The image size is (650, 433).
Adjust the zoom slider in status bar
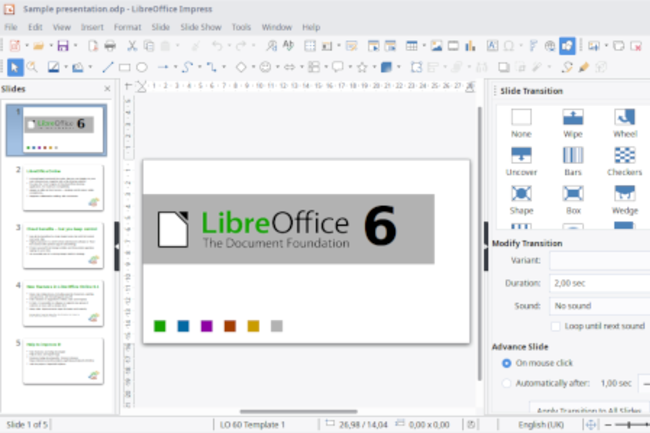(628, 425)
